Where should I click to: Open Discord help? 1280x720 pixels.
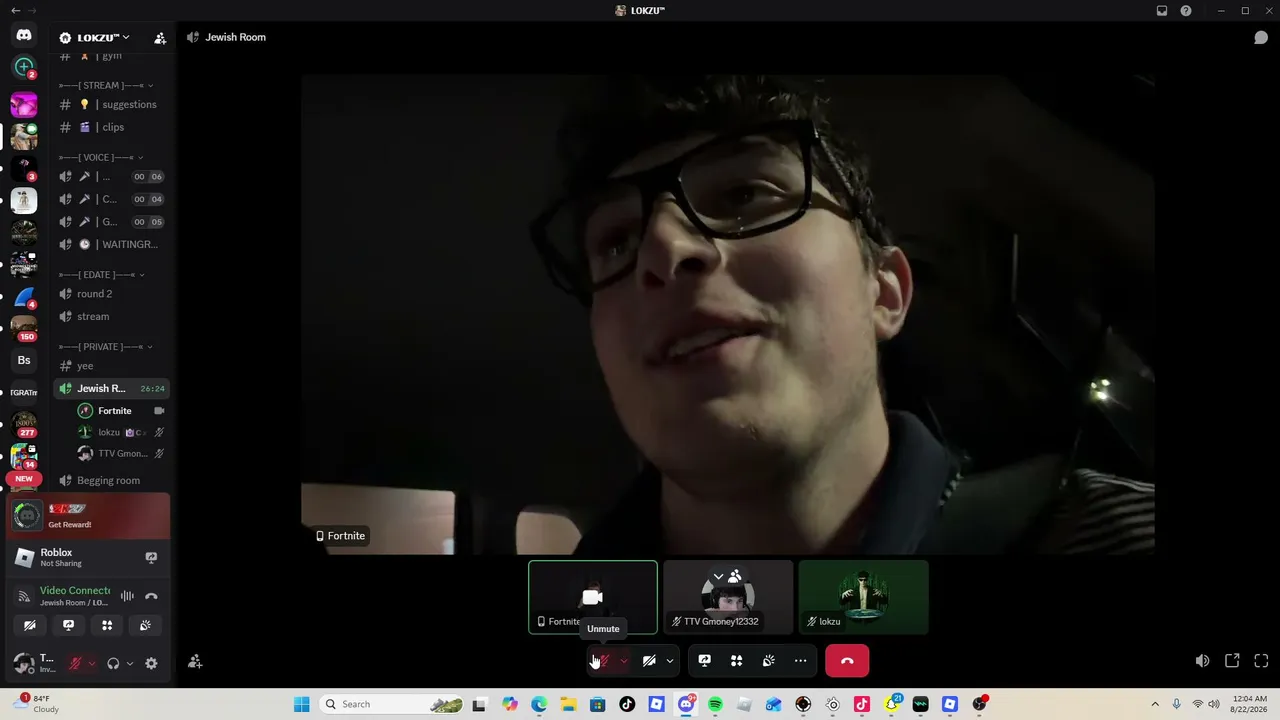1186,11
